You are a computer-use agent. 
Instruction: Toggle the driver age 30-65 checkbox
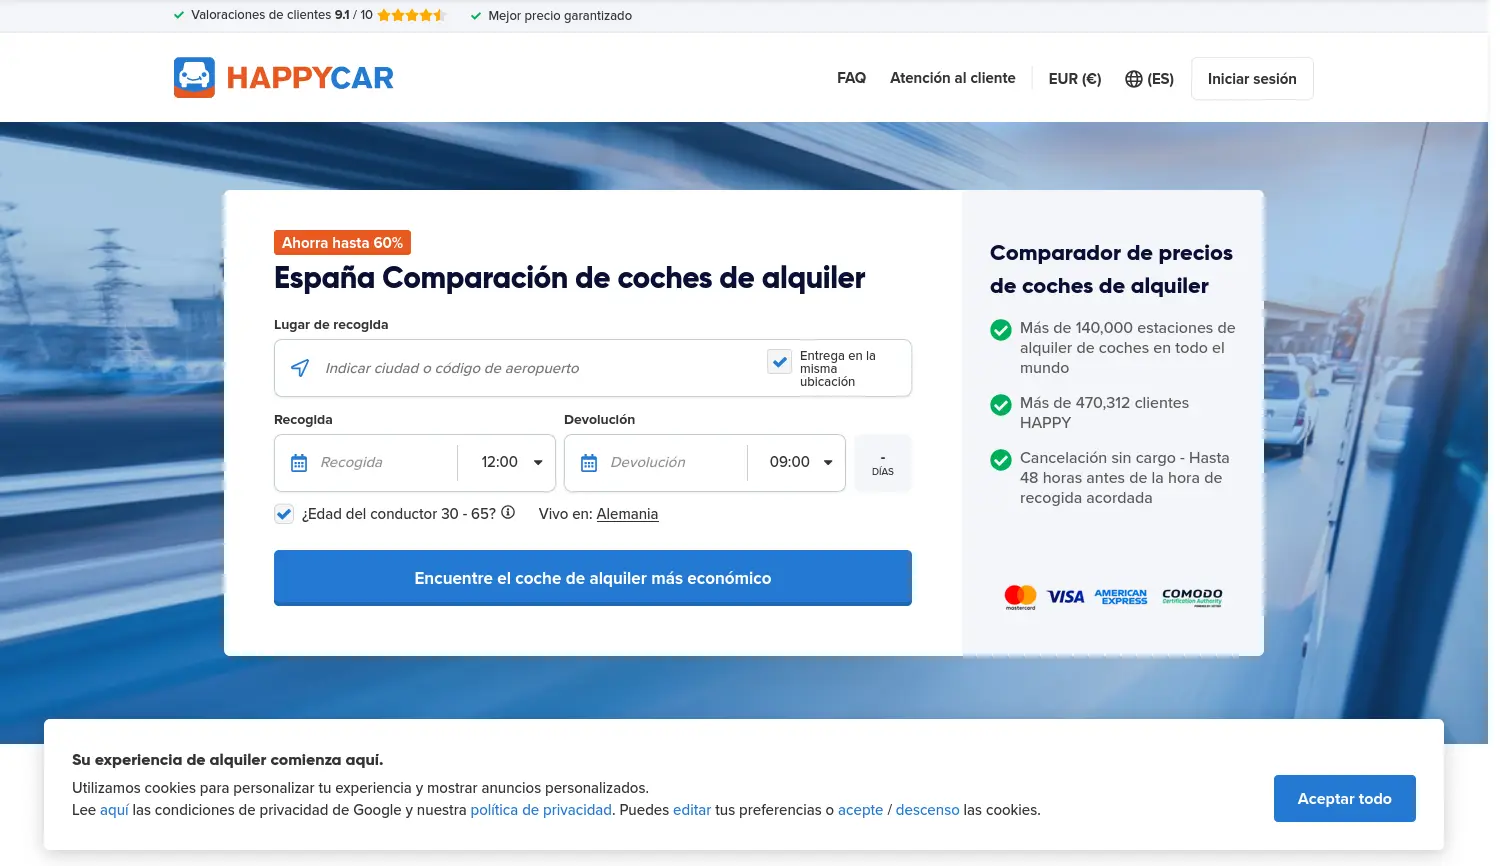coord(283,513)
